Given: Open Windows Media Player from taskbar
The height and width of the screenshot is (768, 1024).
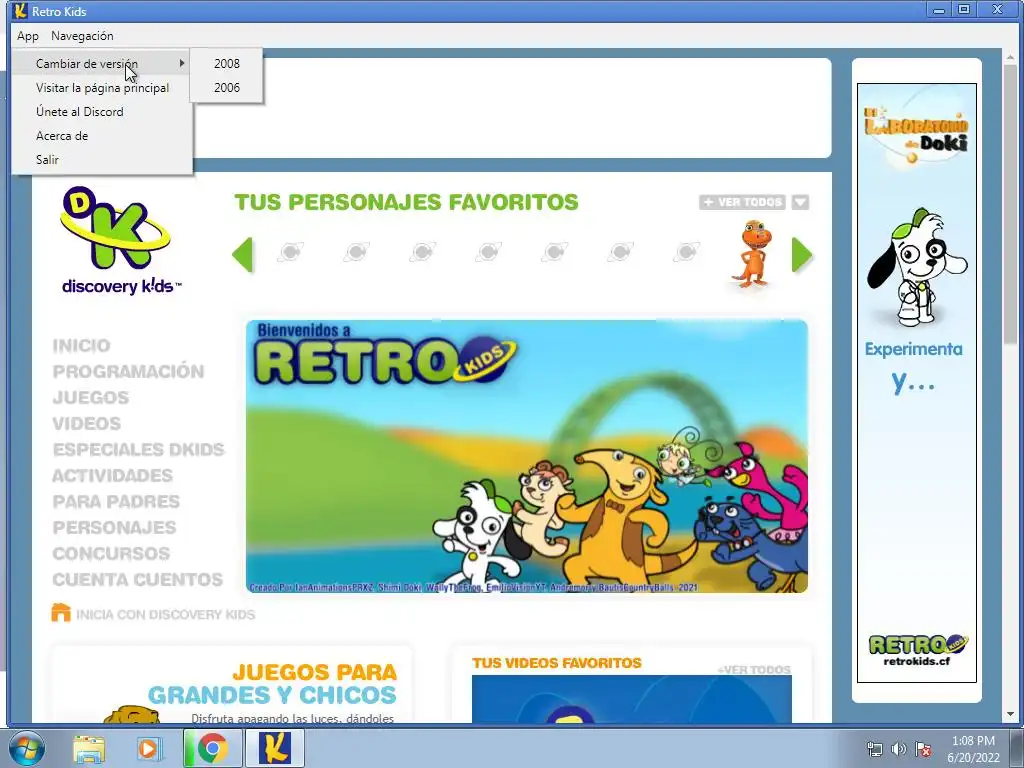Looking at the screenshot, I should click(150, 748).
